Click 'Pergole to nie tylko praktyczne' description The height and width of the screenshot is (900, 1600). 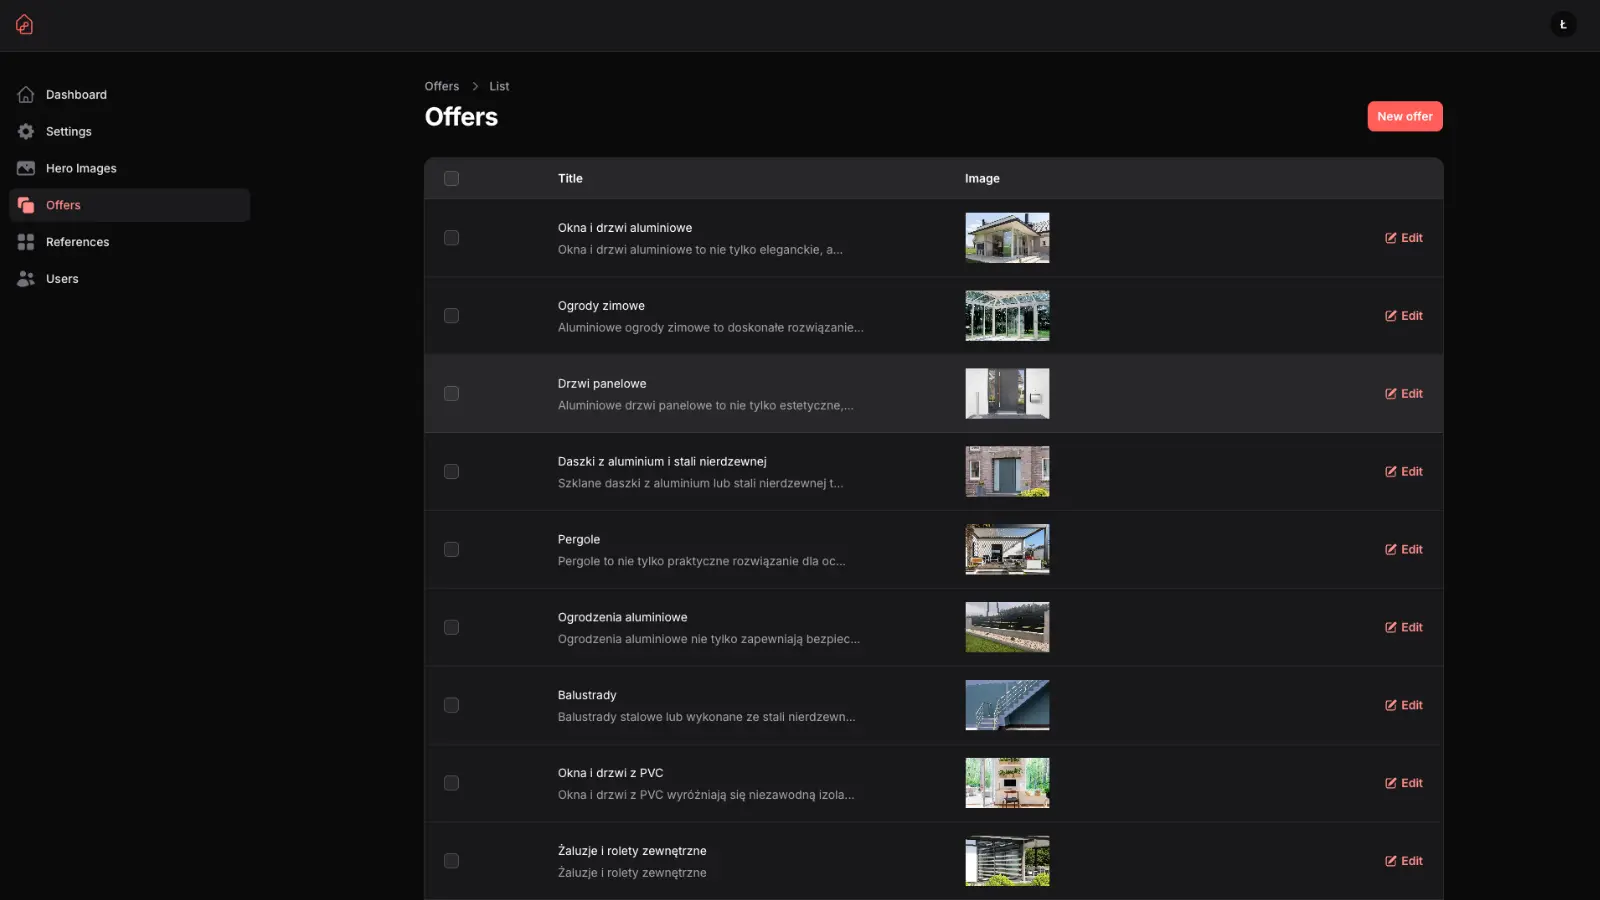tap(701, 562)
